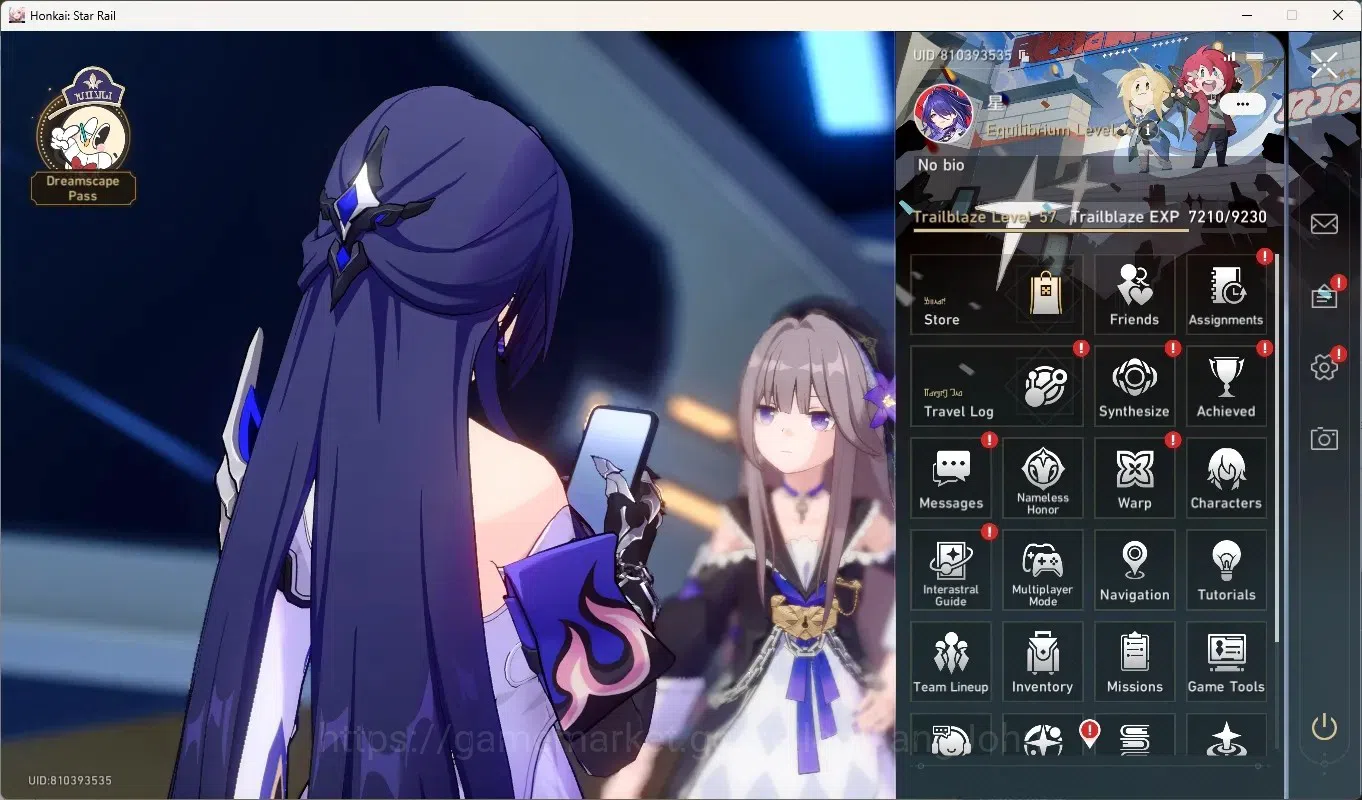The width and height of the screenshot is (1362, 800).
Task: Click the player profile avatar
Action: tap(944, 113)
